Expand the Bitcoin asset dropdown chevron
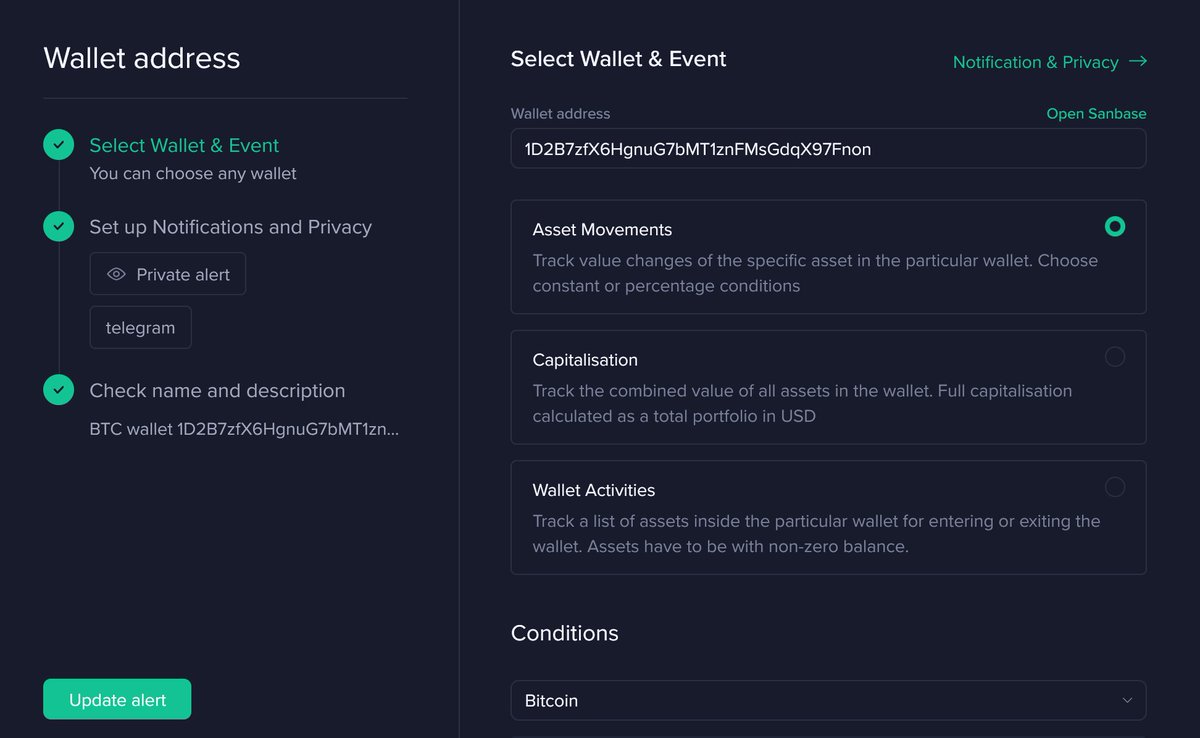The height and width of the screenshot is (738, 1200). (1127, 701)
